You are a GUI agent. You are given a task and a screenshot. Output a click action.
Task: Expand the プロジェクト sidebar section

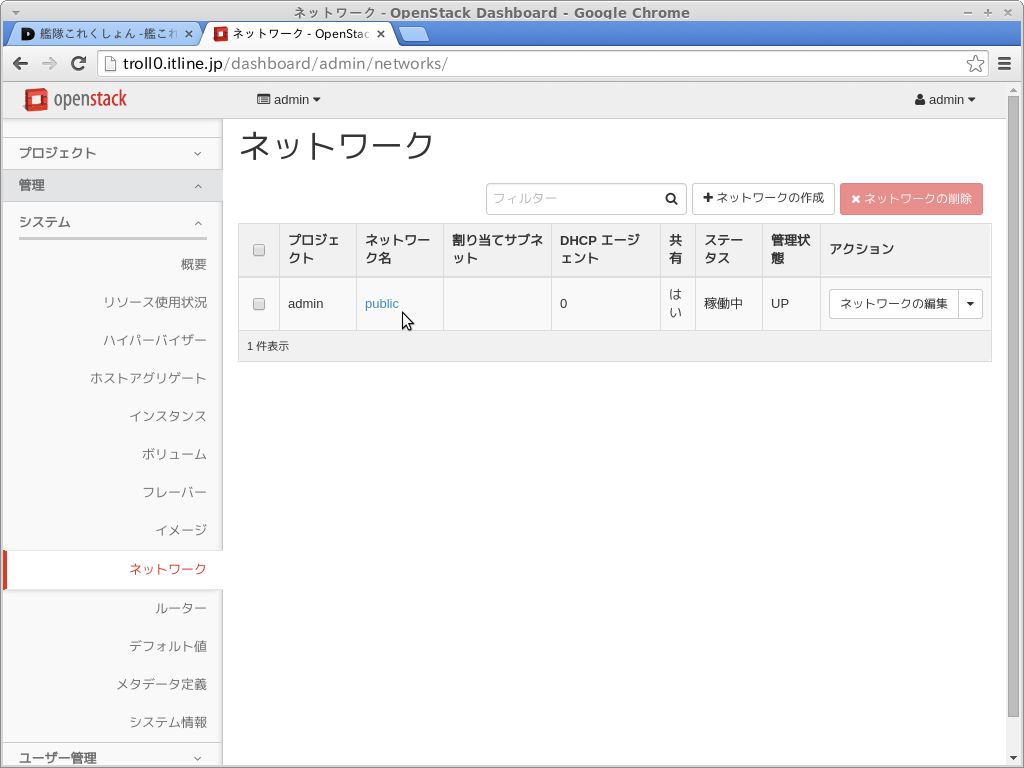[112, 153]
